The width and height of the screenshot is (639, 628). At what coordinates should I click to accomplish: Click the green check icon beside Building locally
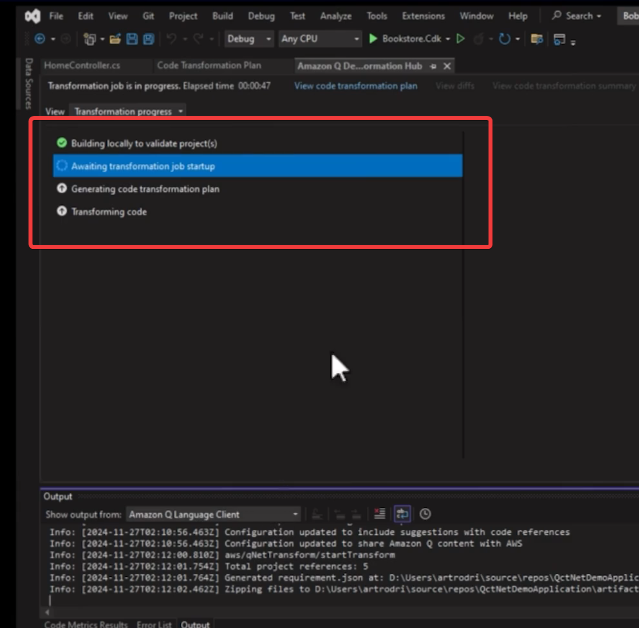pos(62,143)
